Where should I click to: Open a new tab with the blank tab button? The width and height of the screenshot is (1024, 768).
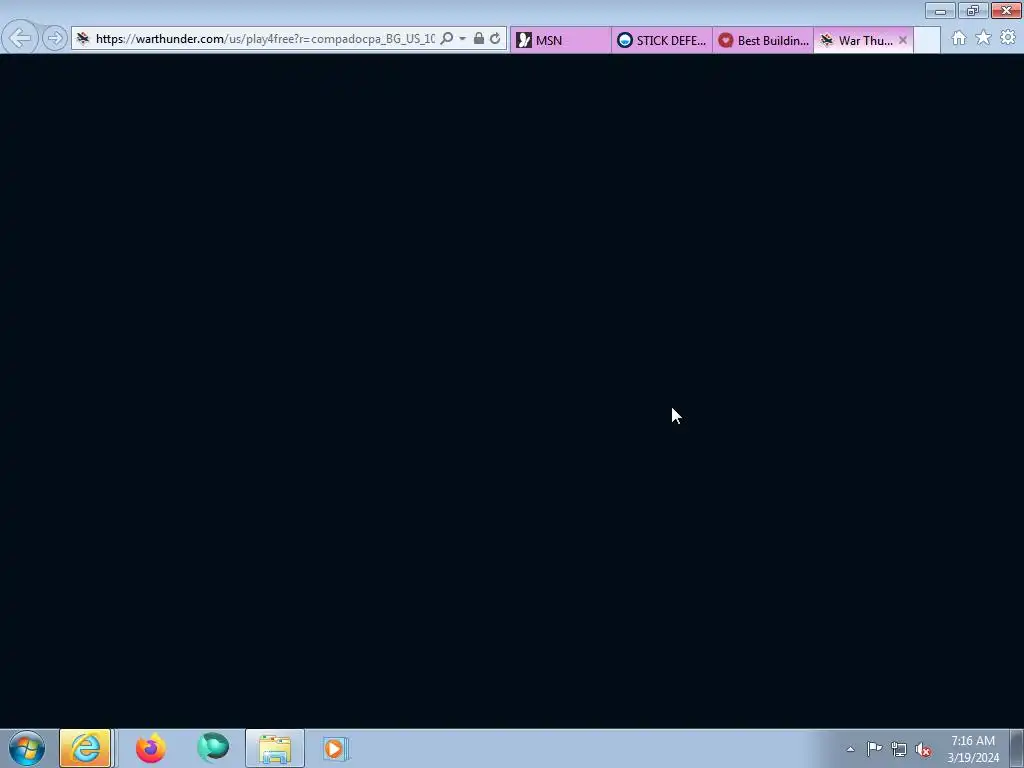coord(927,40)
